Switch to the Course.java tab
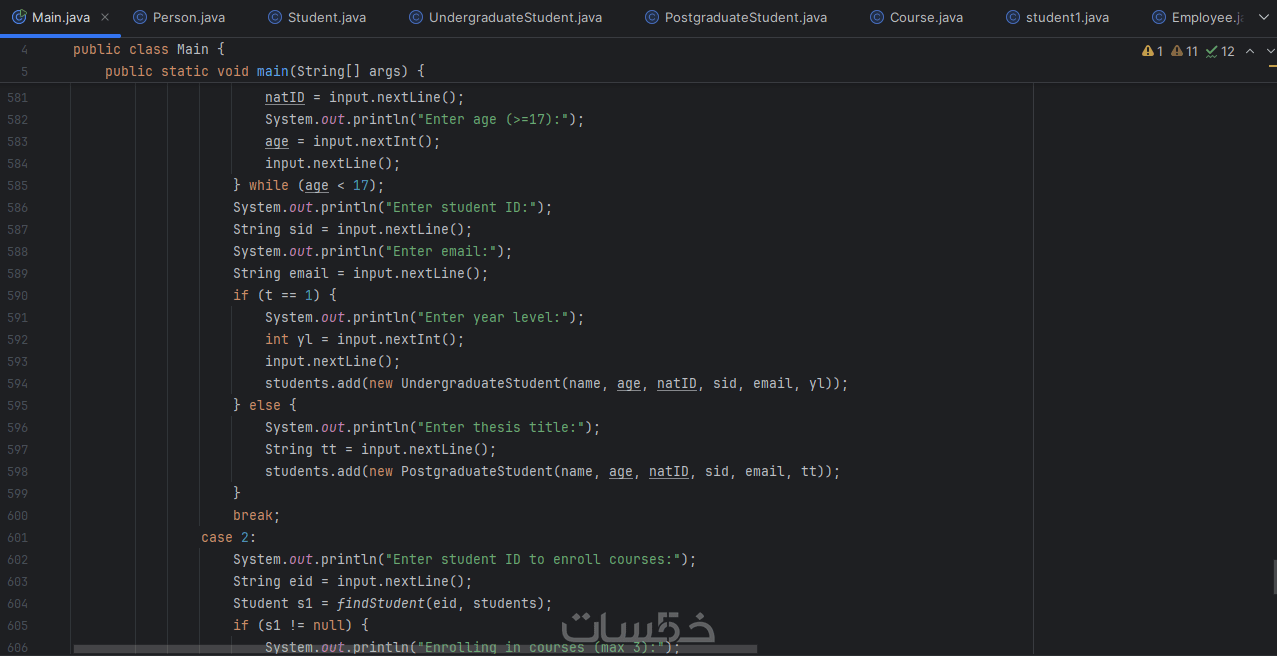 (x=915, y=17)
